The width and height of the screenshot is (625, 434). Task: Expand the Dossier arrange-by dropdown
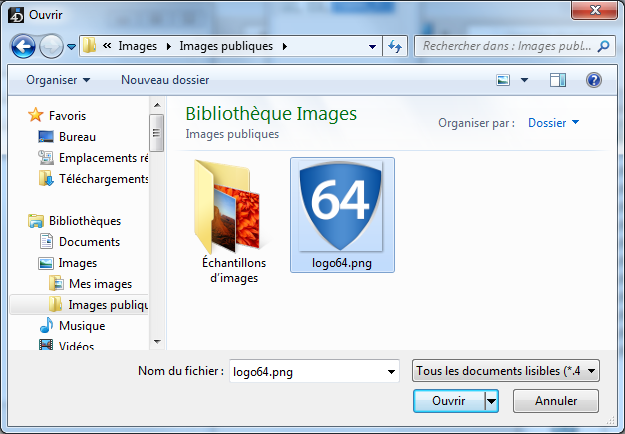pos(553,123)
